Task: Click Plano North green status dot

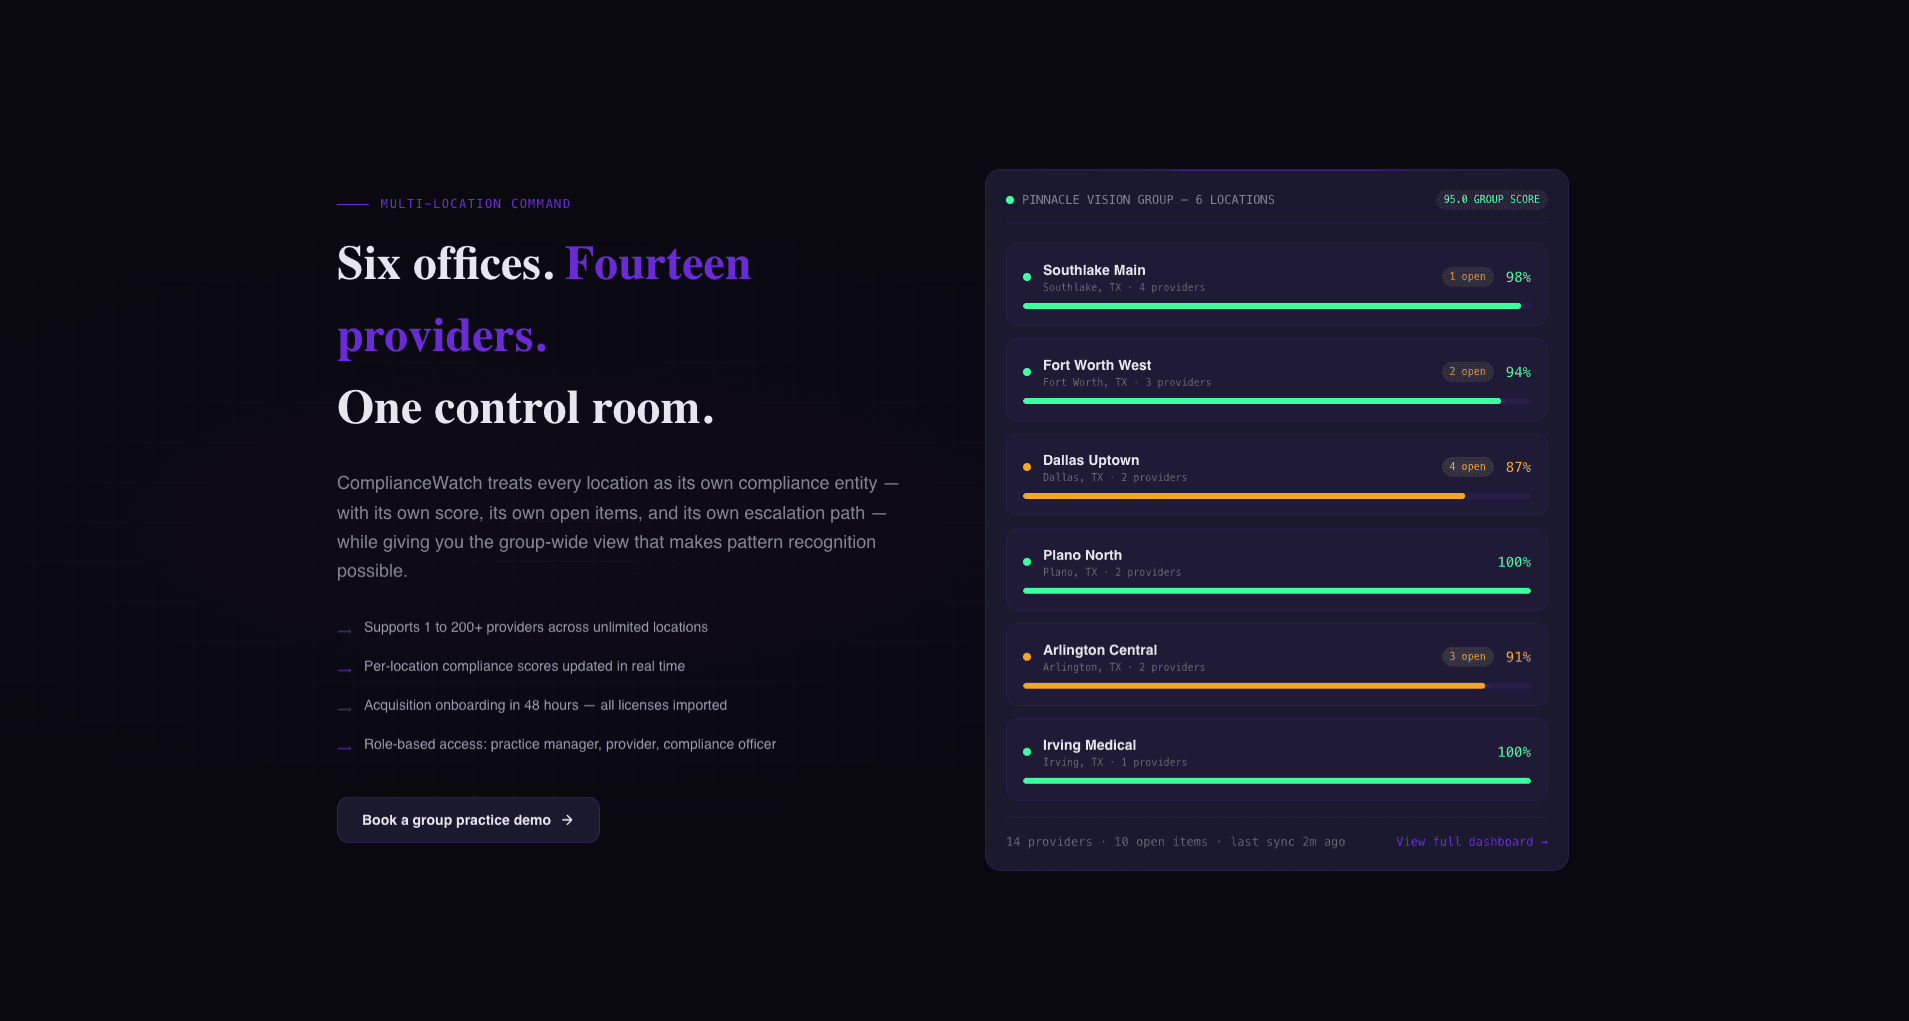Action: [x=1027, y=562]
